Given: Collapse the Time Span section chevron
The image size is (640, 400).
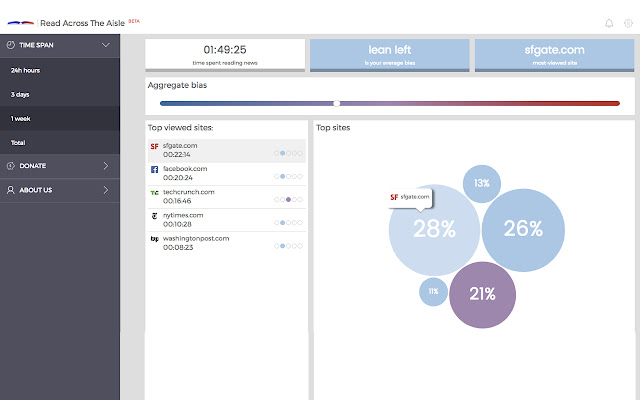Looking at the screenshot, I should (x=106, y=45).
